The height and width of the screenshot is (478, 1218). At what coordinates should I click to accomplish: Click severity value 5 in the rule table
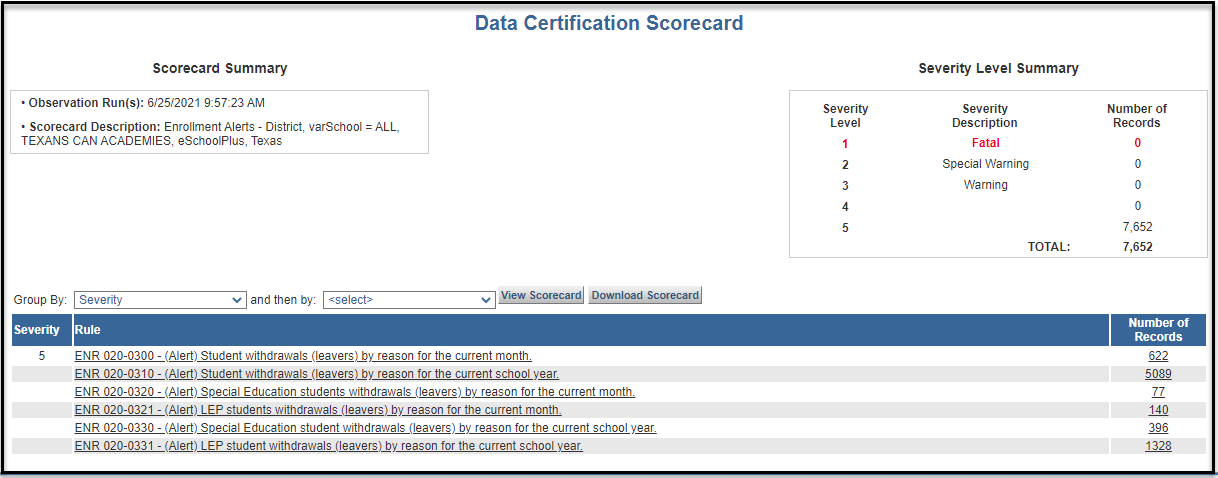tap(41, 356)
